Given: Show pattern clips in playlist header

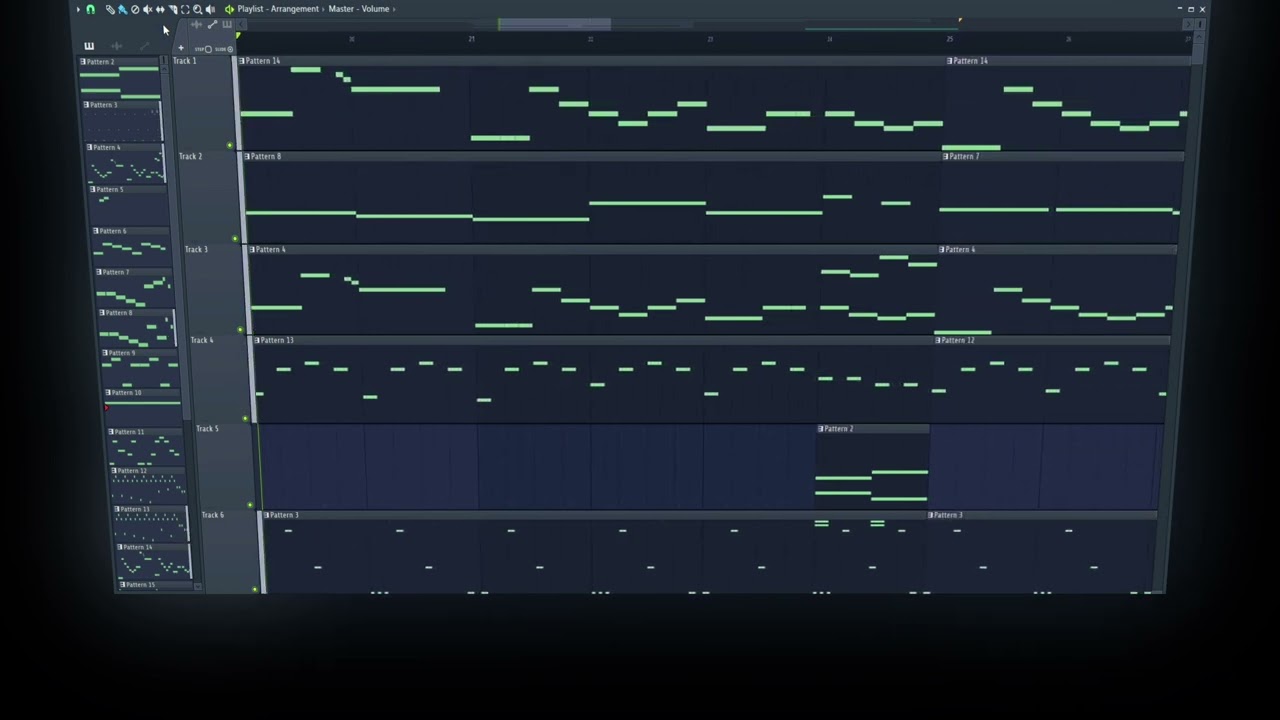Looking at the screenshot, I should pyautogui.click(x=227, y=25).
